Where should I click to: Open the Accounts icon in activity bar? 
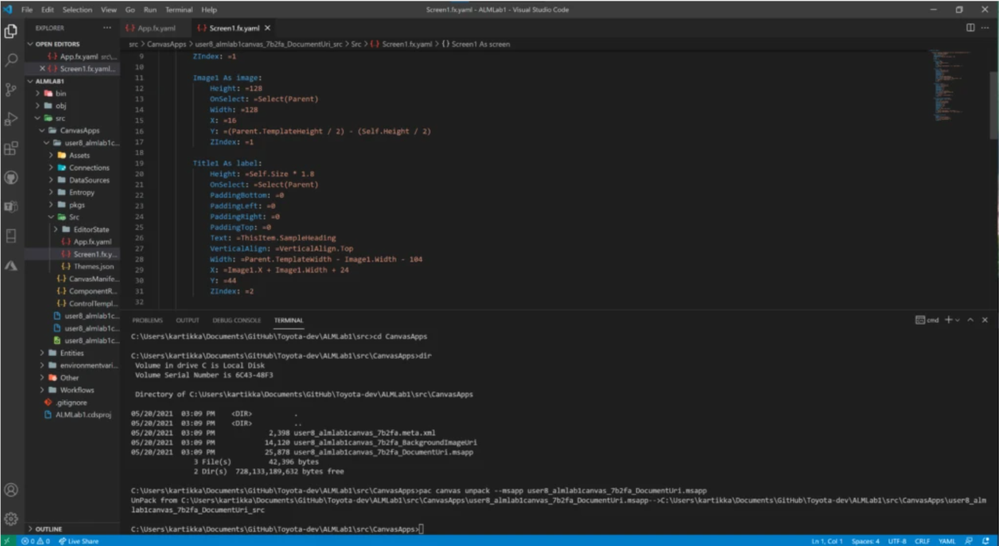coord(11,490)
